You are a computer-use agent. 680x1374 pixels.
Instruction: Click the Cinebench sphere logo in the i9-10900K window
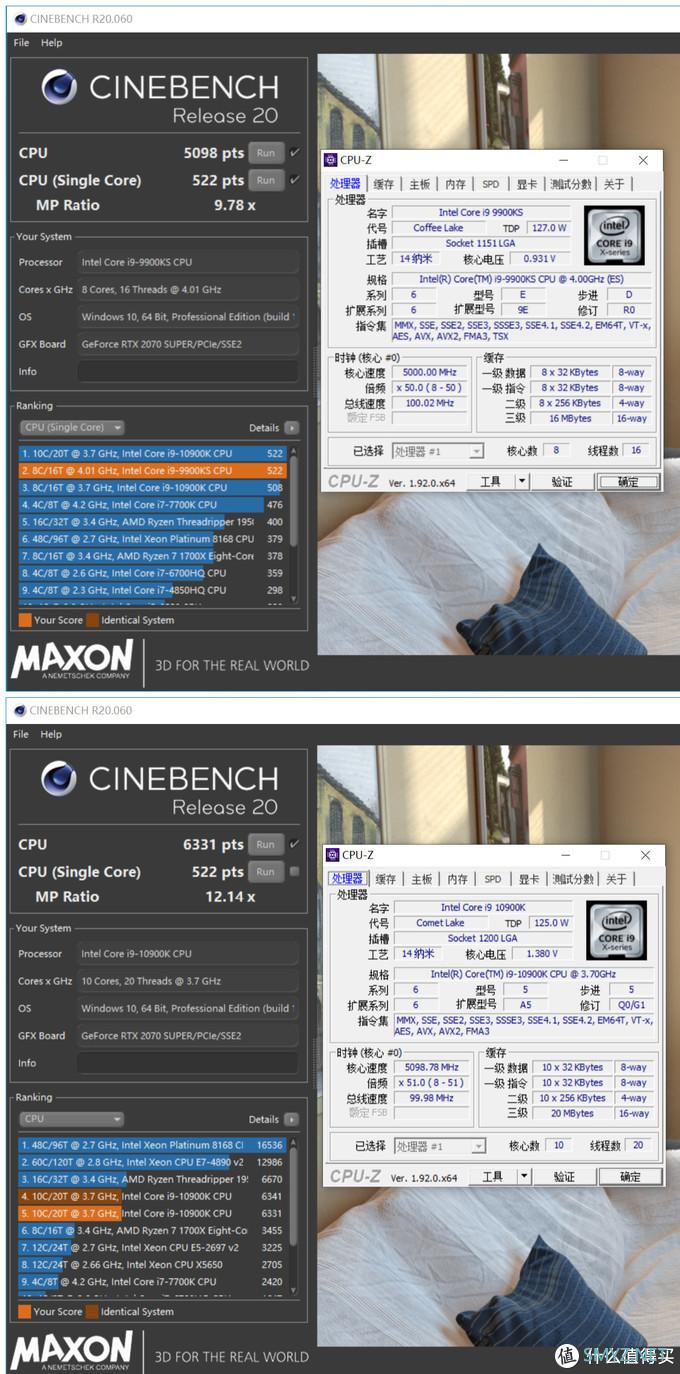click(59, 779)
